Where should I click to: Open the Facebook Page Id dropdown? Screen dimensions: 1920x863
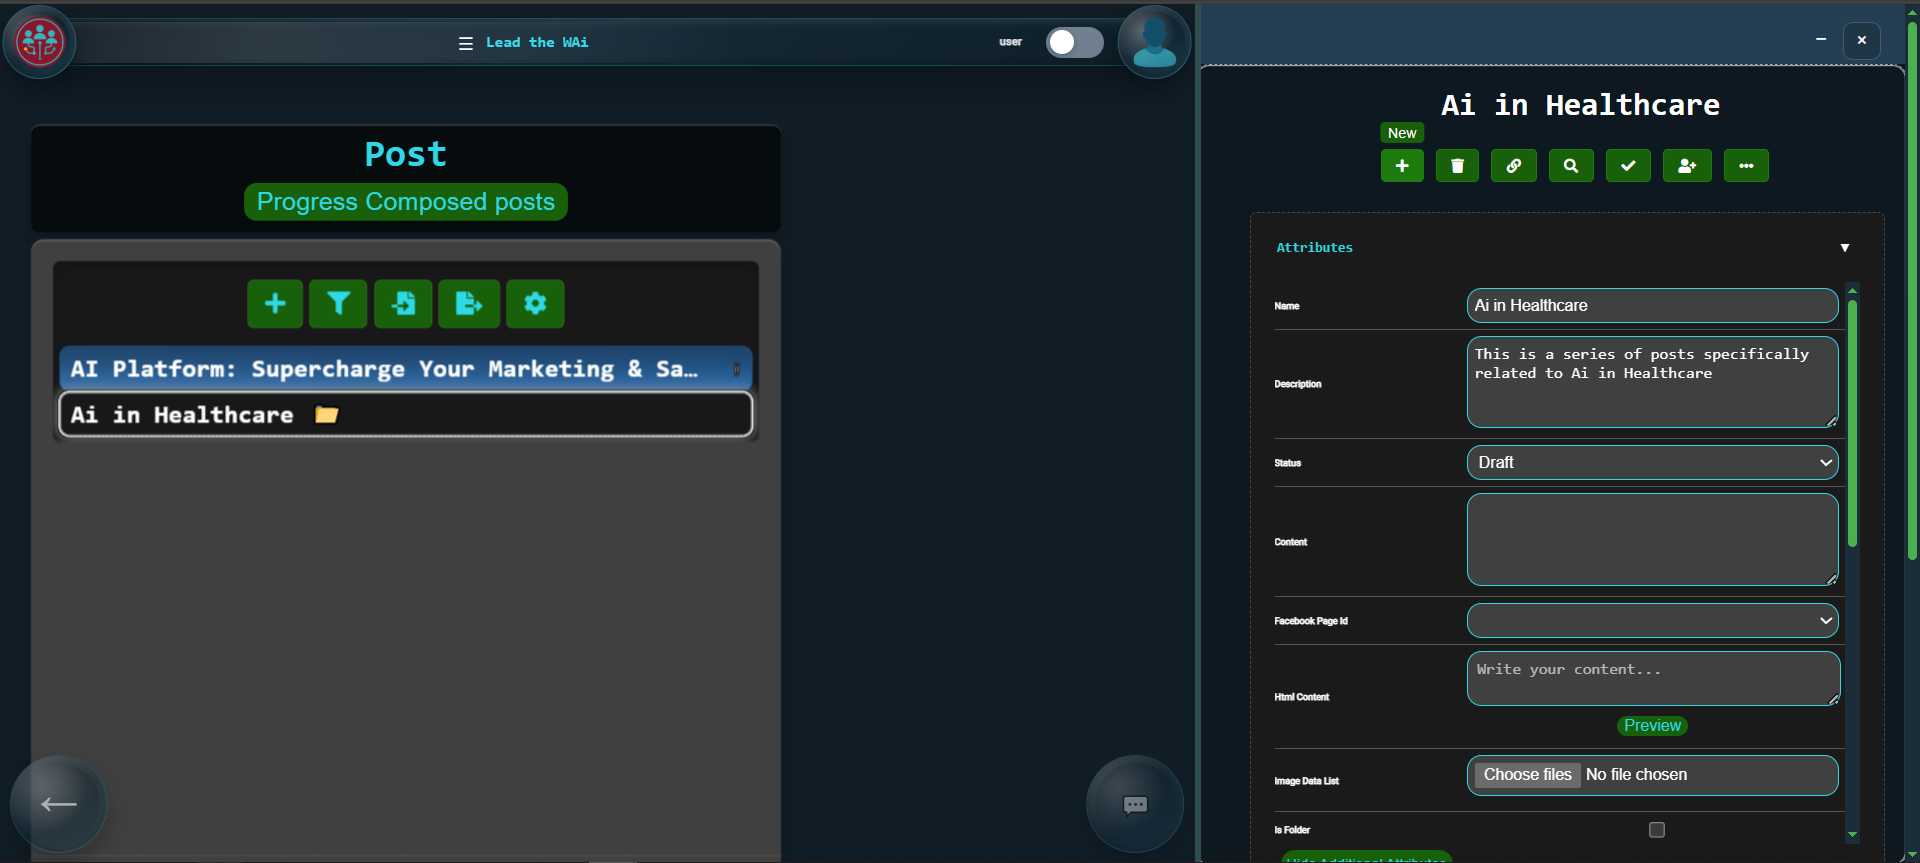pyautogui.click(x=1652, y=621)
